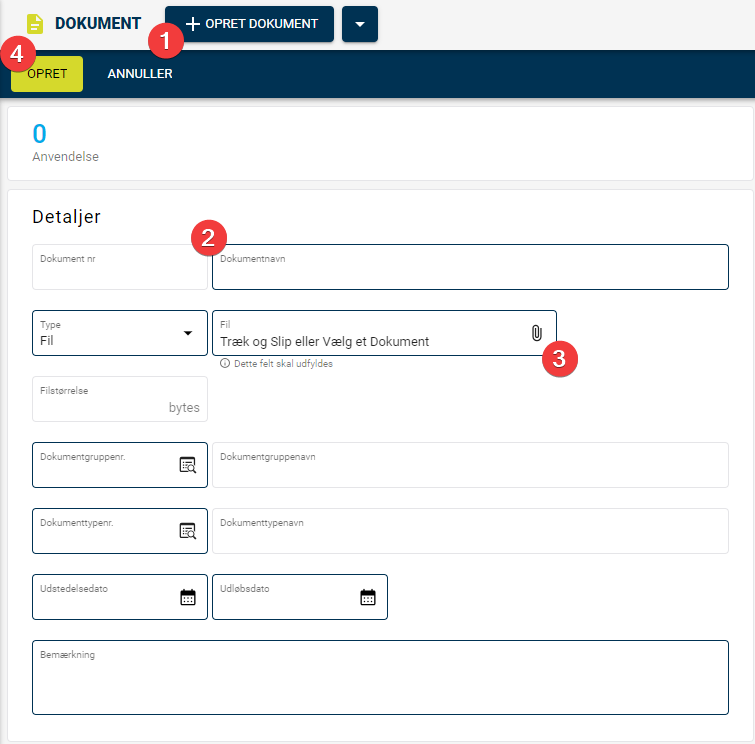Click the Filstørrelse bytes field
The width and height of the screenshot is (755, 744).
[x=120, y=399]
